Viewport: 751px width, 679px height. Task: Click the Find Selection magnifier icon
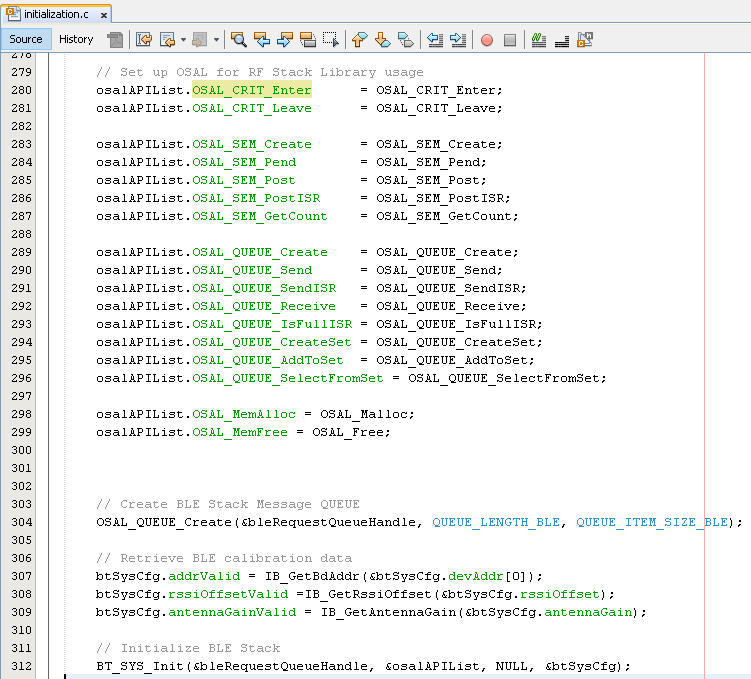[239, 40]
